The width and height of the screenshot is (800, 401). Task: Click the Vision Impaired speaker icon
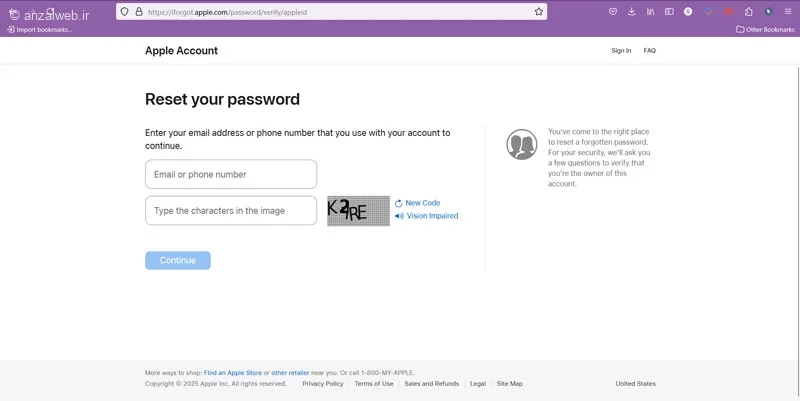[x=399, y=216]
